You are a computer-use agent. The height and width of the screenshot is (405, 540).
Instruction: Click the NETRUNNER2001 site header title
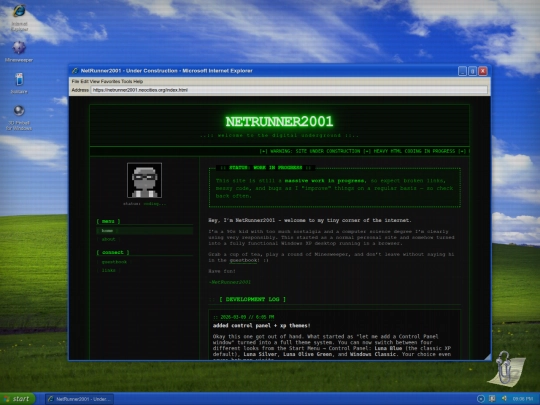tap(279, 121)
